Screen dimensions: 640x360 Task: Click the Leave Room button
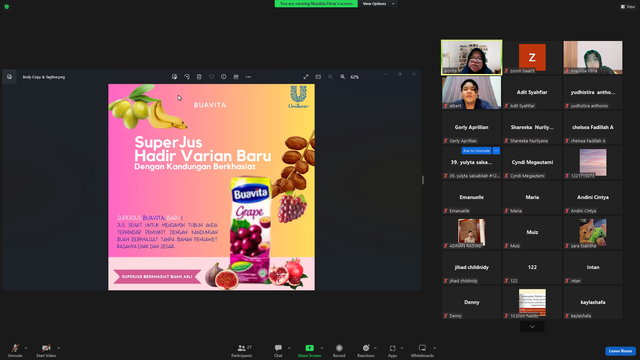pos(620,351)
